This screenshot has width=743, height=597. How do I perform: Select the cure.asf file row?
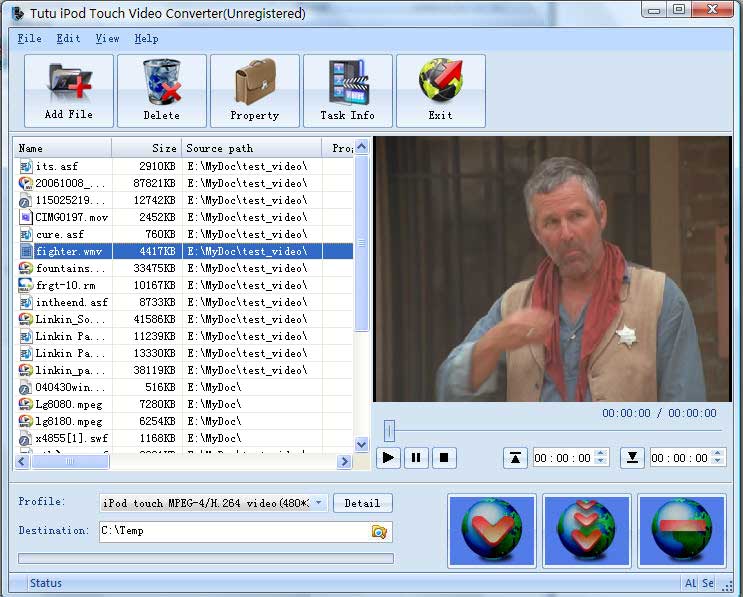pyautogui.click(x=185, y=234)
